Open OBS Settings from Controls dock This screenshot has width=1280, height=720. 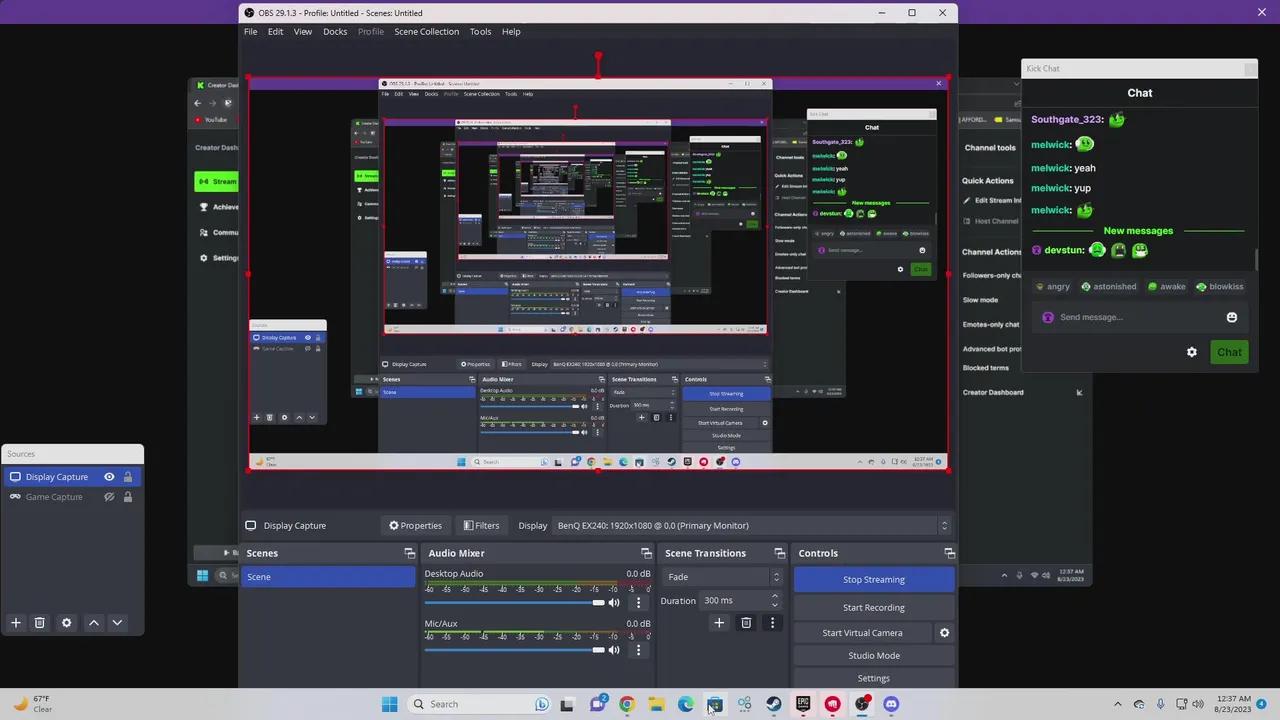tap(874, 678)
